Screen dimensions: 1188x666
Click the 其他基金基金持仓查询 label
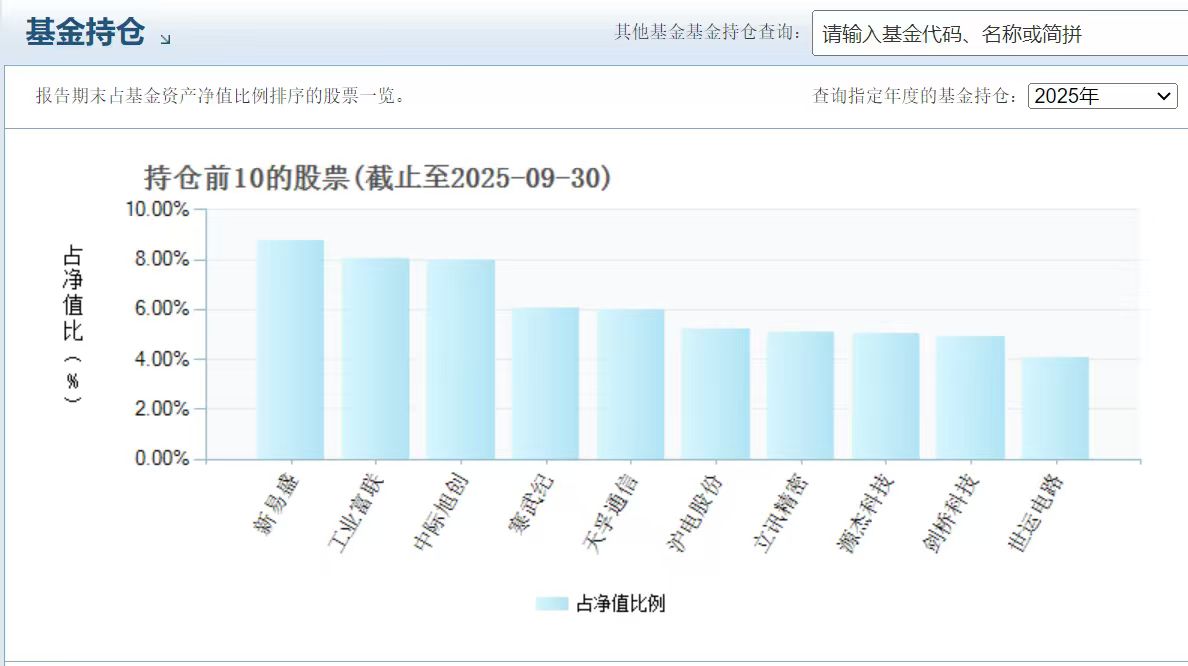[708, 32]
